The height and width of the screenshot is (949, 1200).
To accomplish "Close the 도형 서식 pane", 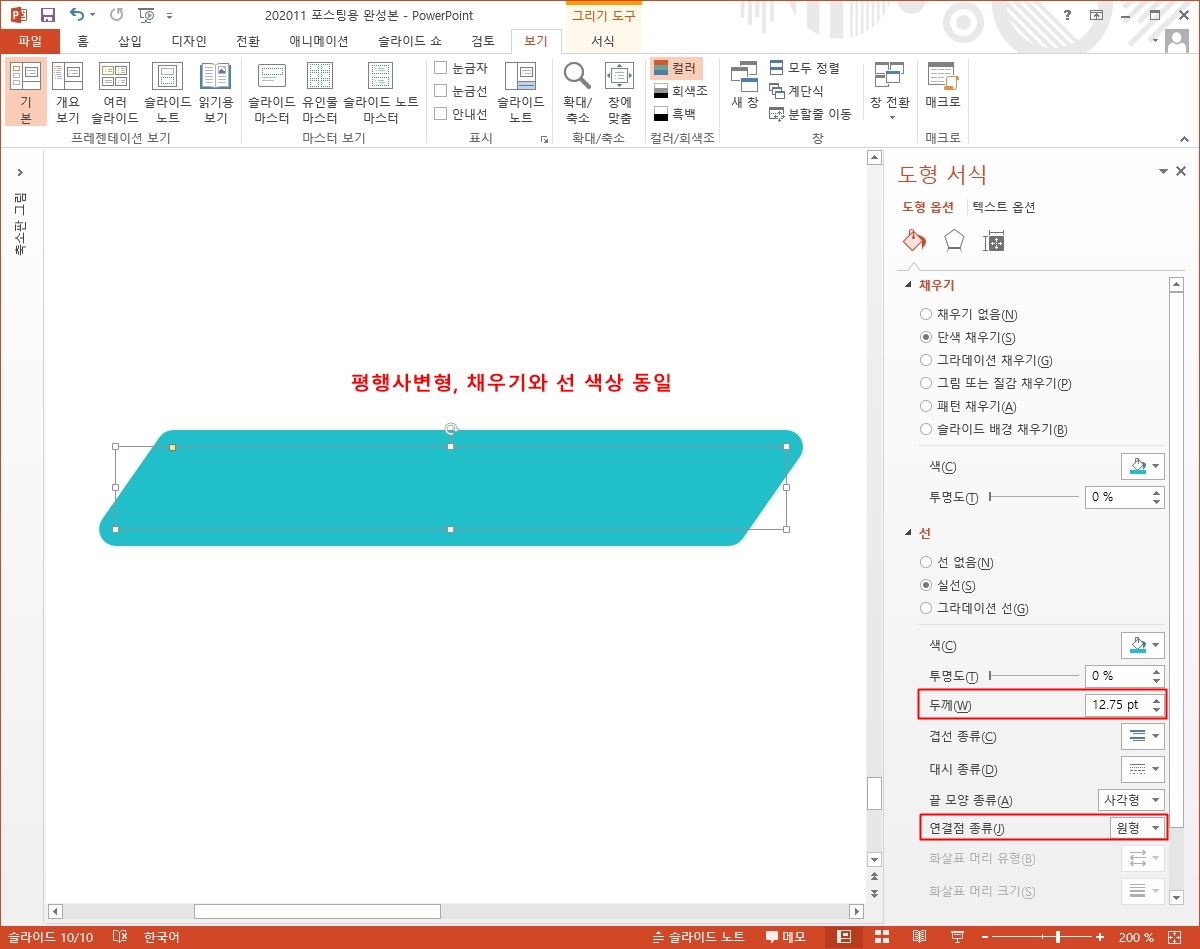I will pyautogui.click(x=1182, y=172).
